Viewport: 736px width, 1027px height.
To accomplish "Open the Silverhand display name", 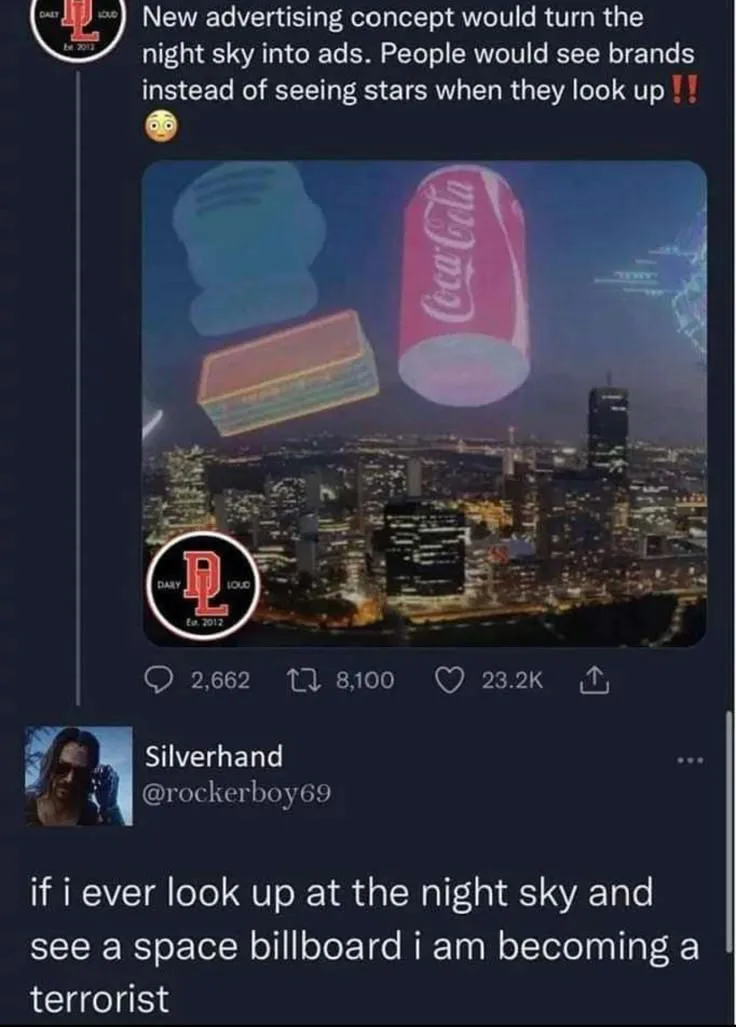I will click(213, 756).
